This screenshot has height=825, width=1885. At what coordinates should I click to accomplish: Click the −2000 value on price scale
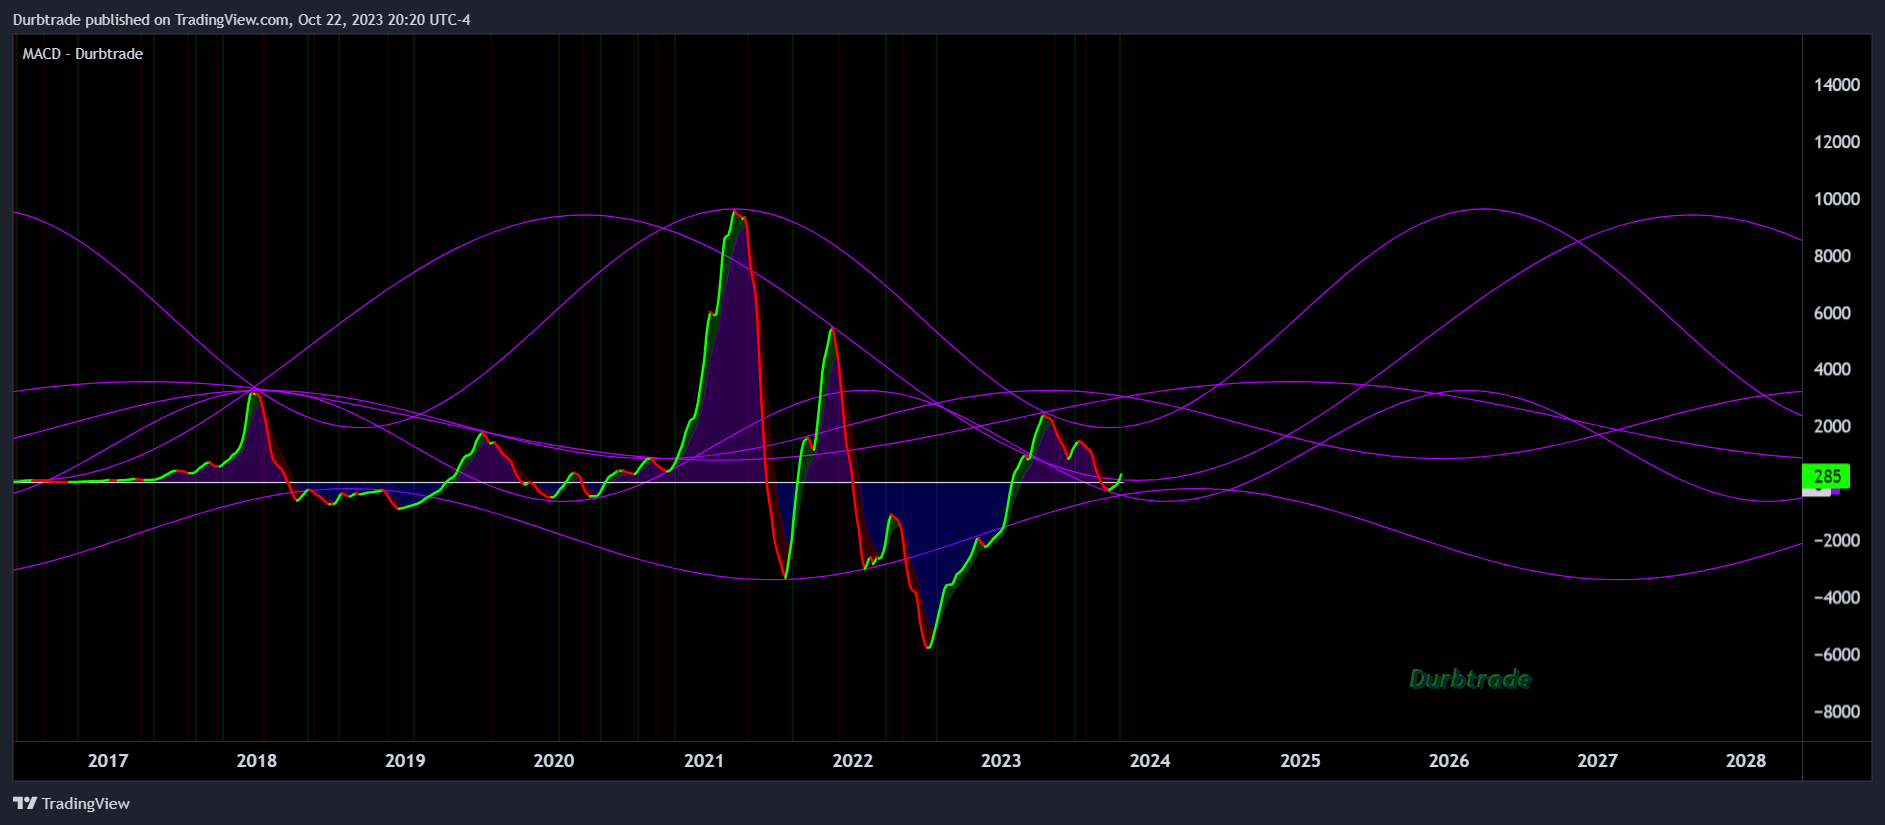pyautogui.click(x=1837, y=541)
